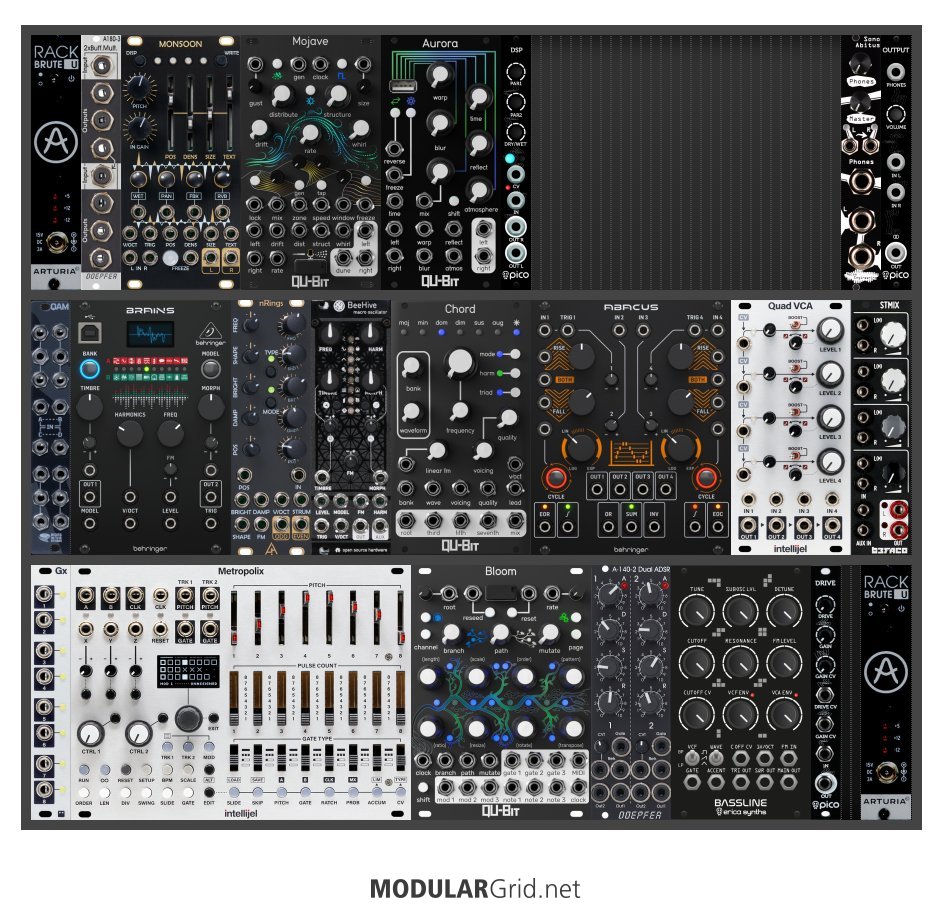Toggle the Bloom shift button
Screen dimensions: 952x910
pyautogui.click(x=423, y=787)
